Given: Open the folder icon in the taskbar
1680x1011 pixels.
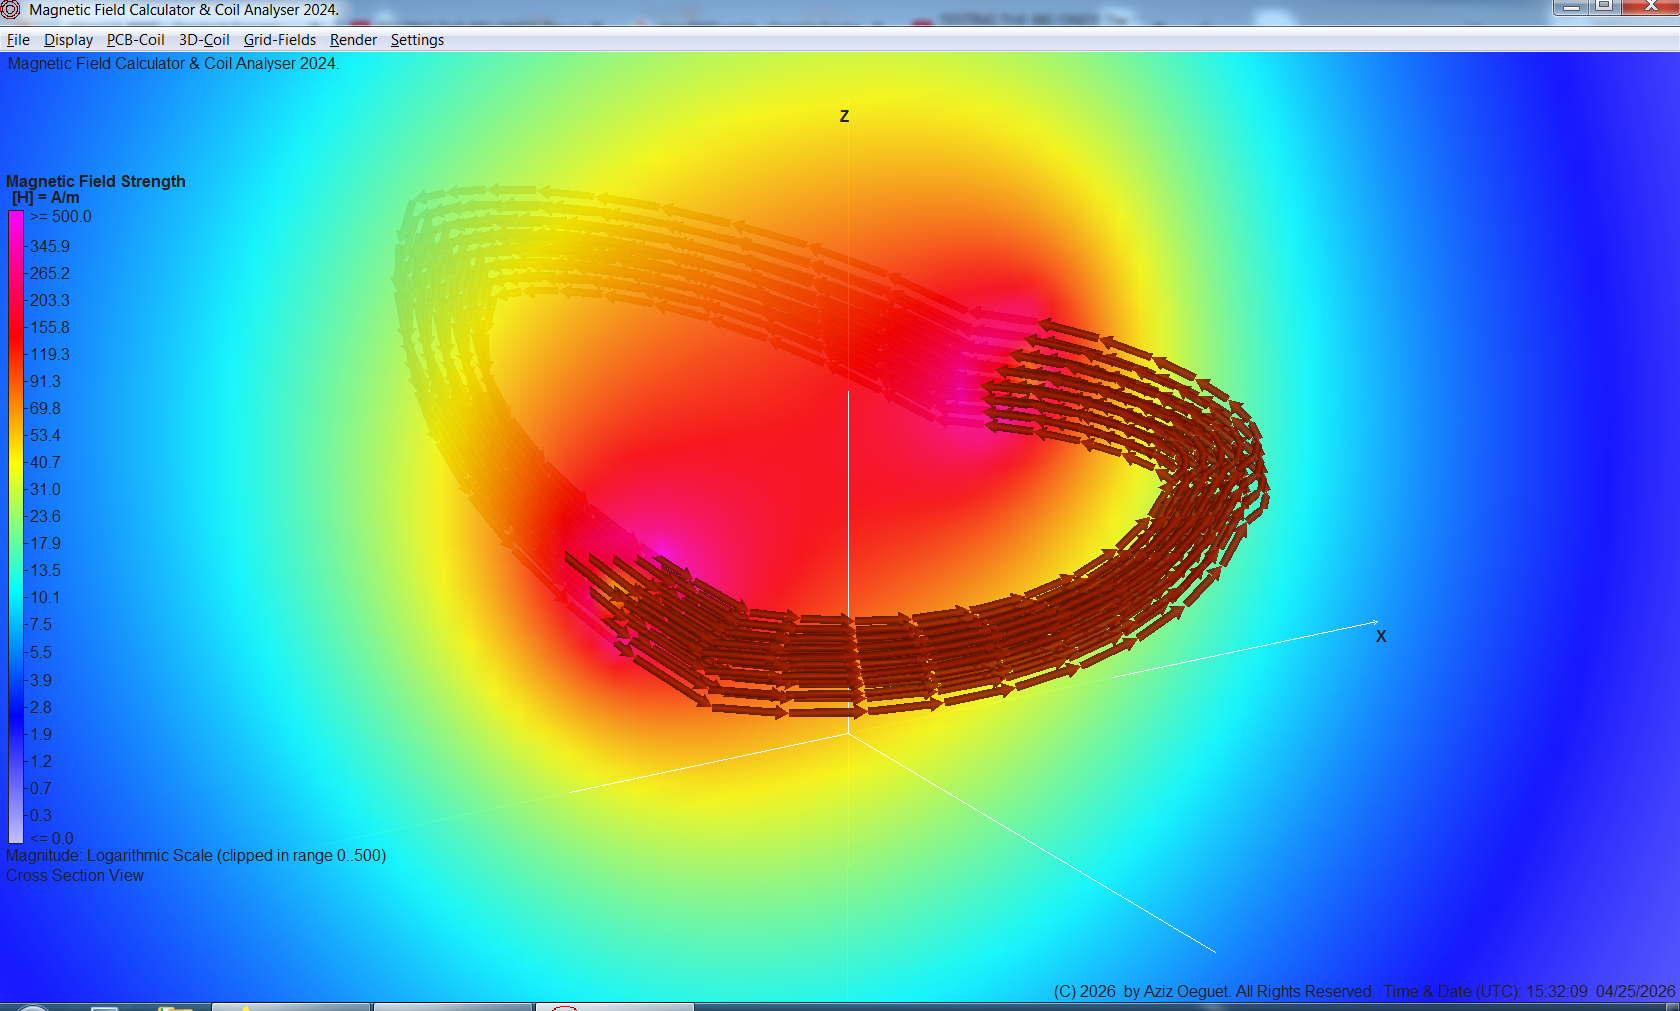Looking at the screenshot, I should 175,1007.
